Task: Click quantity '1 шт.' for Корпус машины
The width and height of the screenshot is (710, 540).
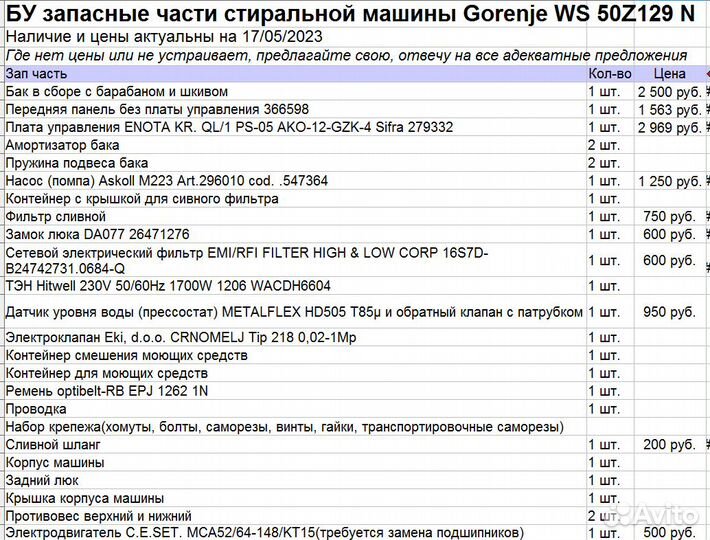Action: [604, 462]
